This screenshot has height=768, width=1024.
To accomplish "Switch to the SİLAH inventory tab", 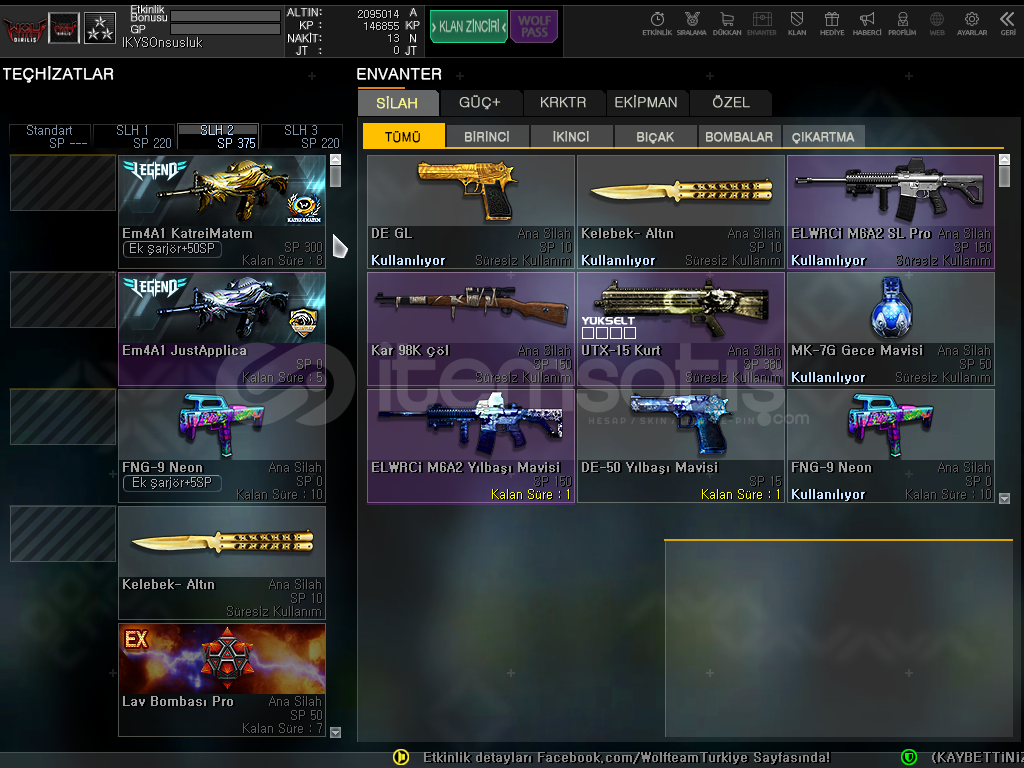I will 397,103.
